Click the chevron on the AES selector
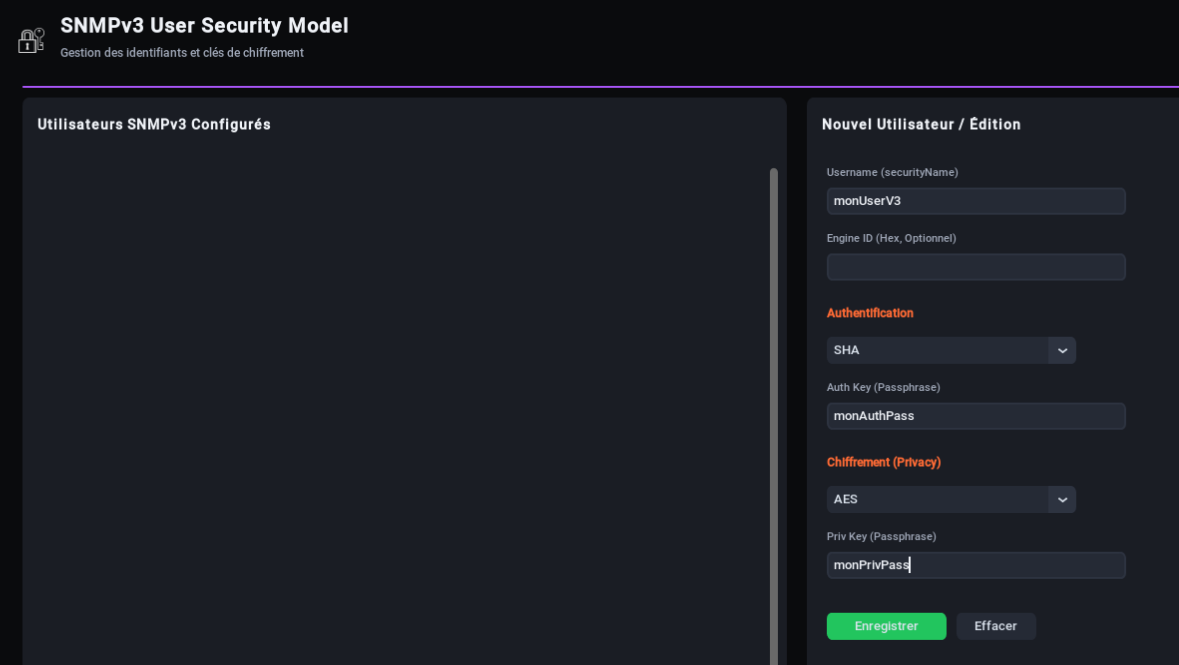The height and width of the screenshot is (665, 1179). point(1062,499)
